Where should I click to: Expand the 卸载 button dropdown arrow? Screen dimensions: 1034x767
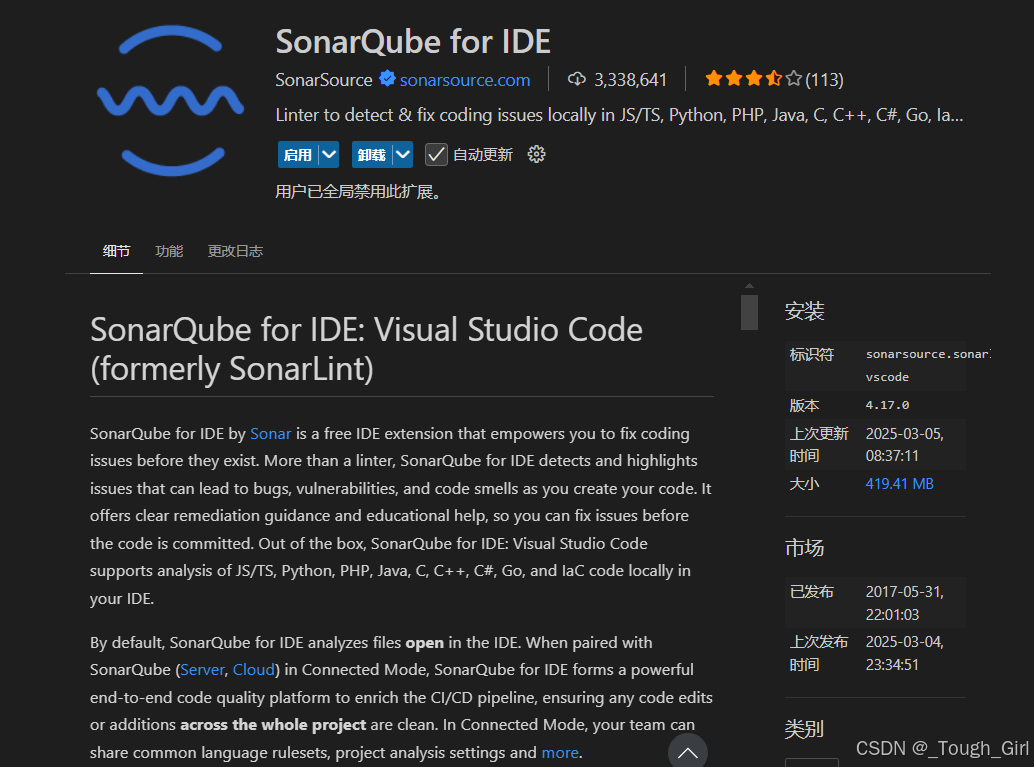403,154
